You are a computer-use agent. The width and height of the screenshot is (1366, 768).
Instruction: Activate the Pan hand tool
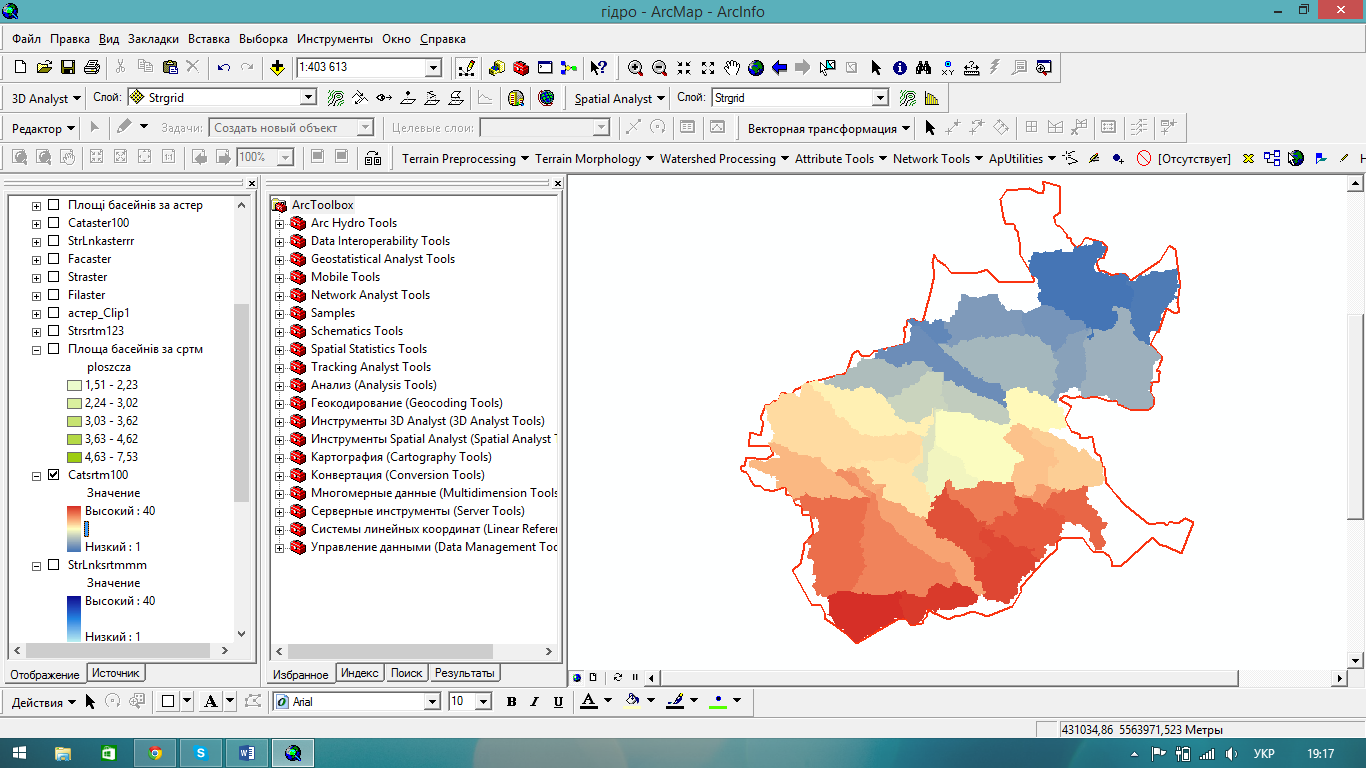point(732,68)
